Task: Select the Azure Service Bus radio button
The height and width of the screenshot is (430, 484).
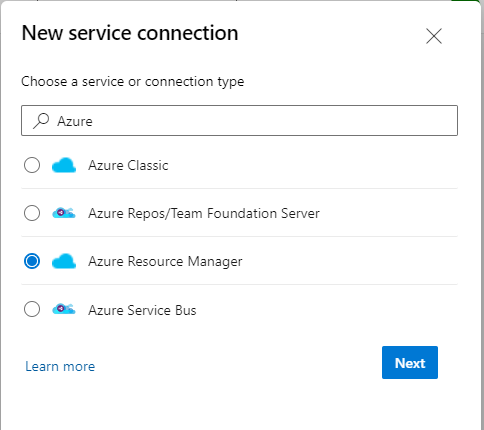Action: [x=32, y=309]
